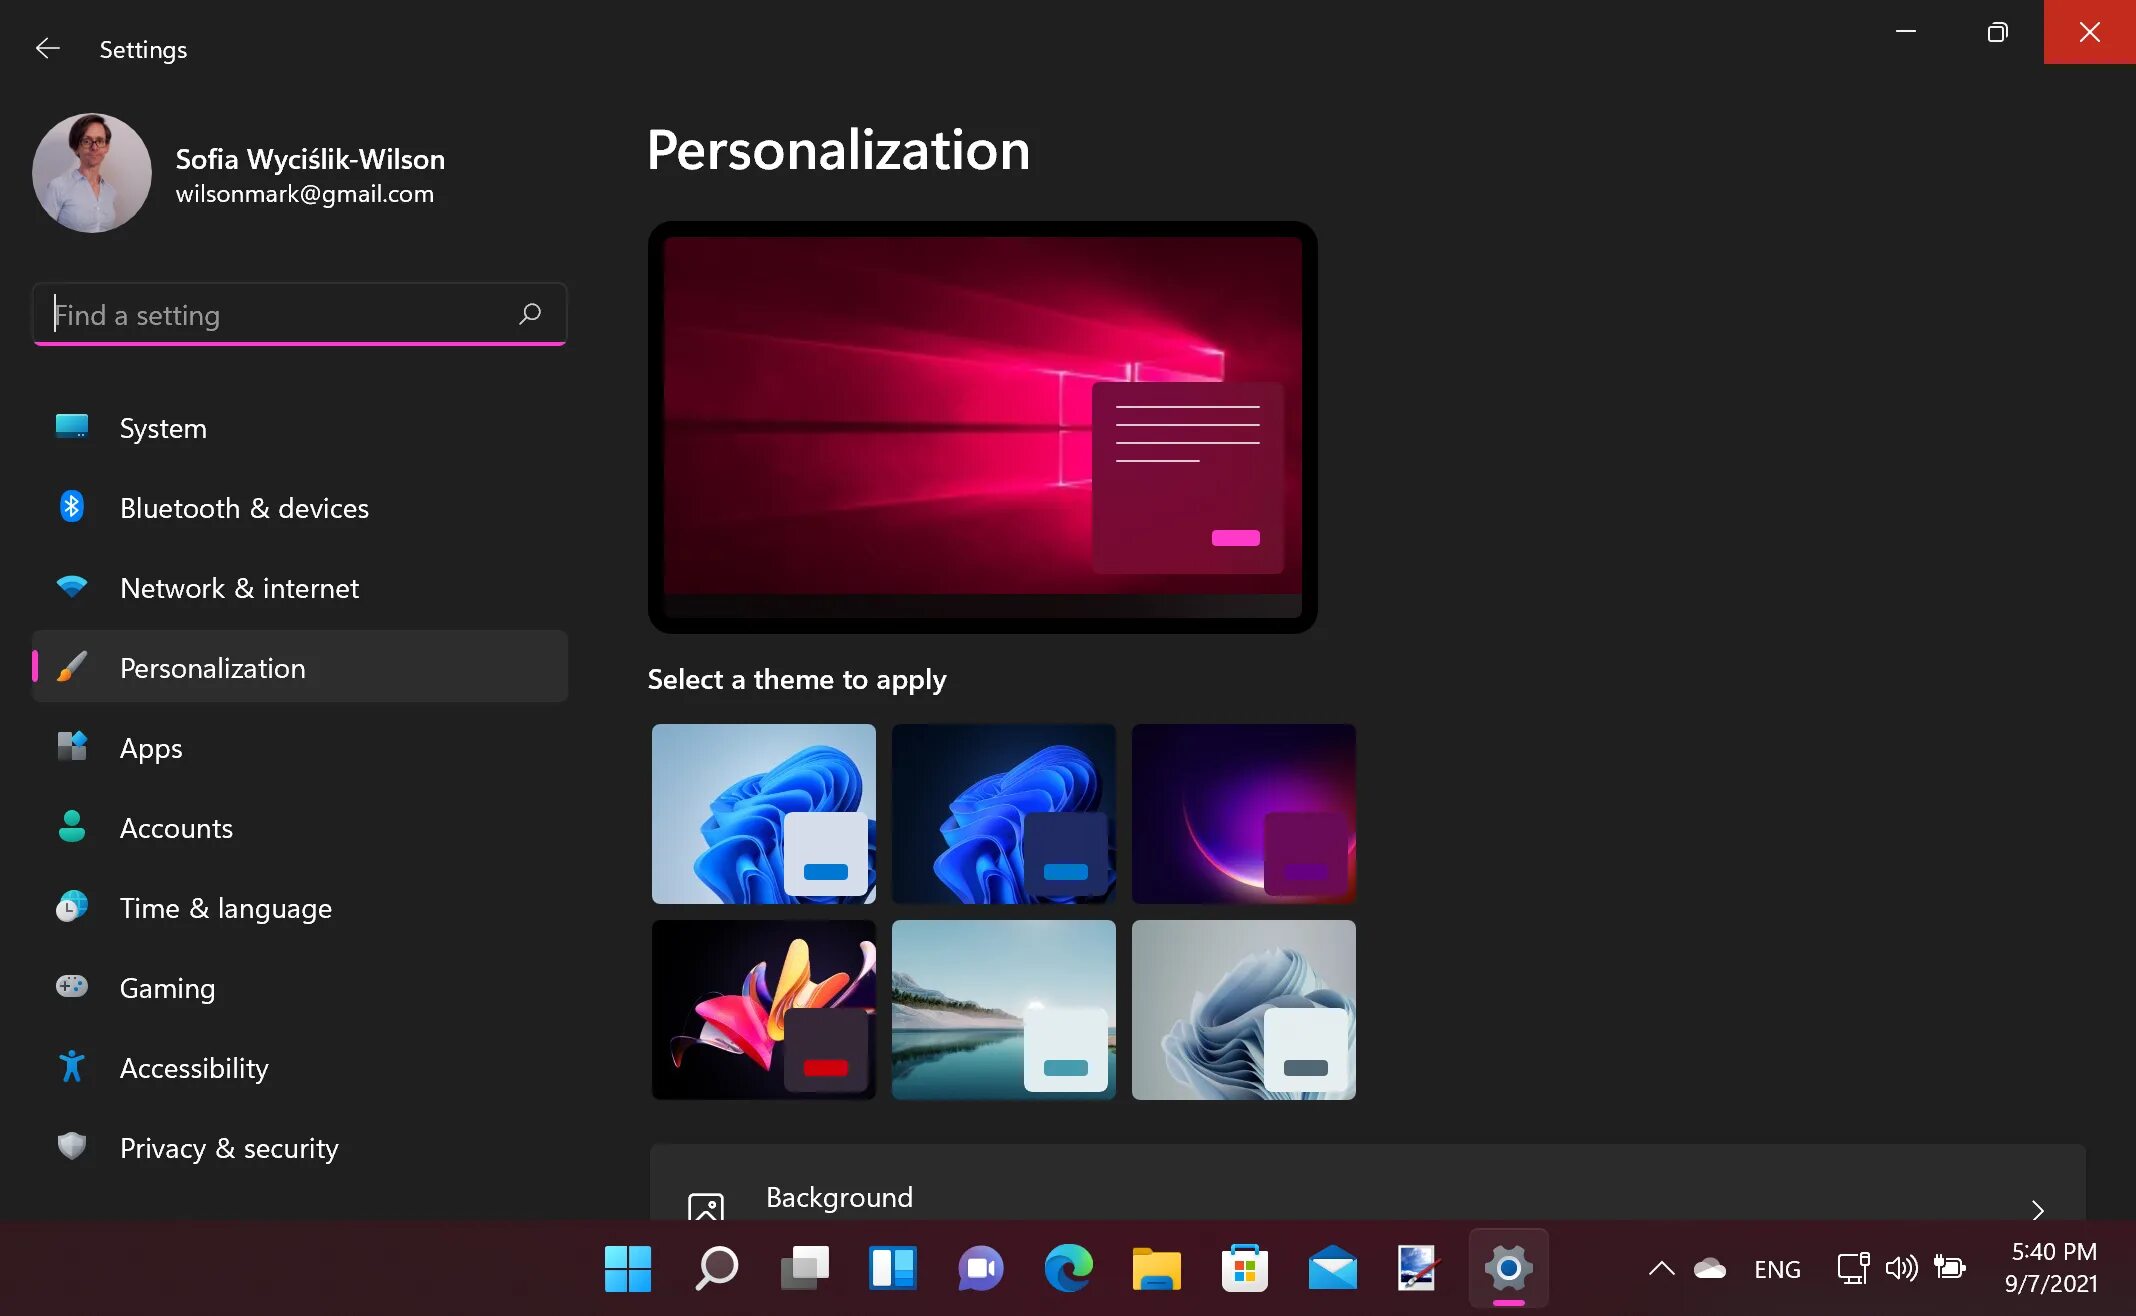Select the colorful flower dark theme

761,1008
